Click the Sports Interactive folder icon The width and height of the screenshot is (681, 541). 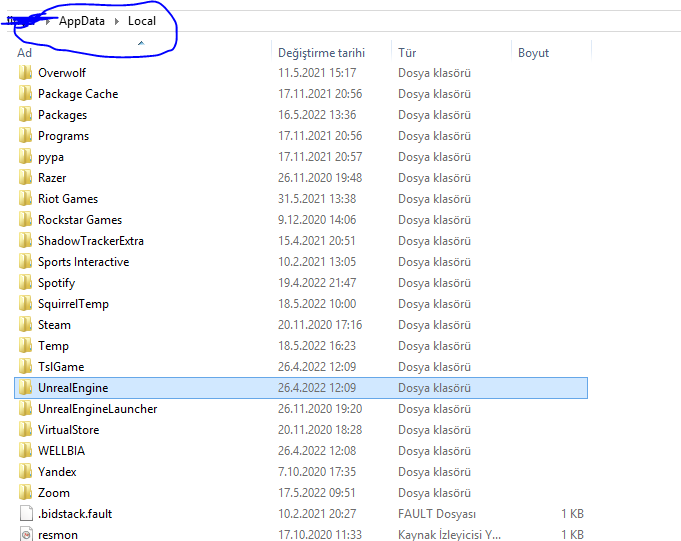click(26, 261)
